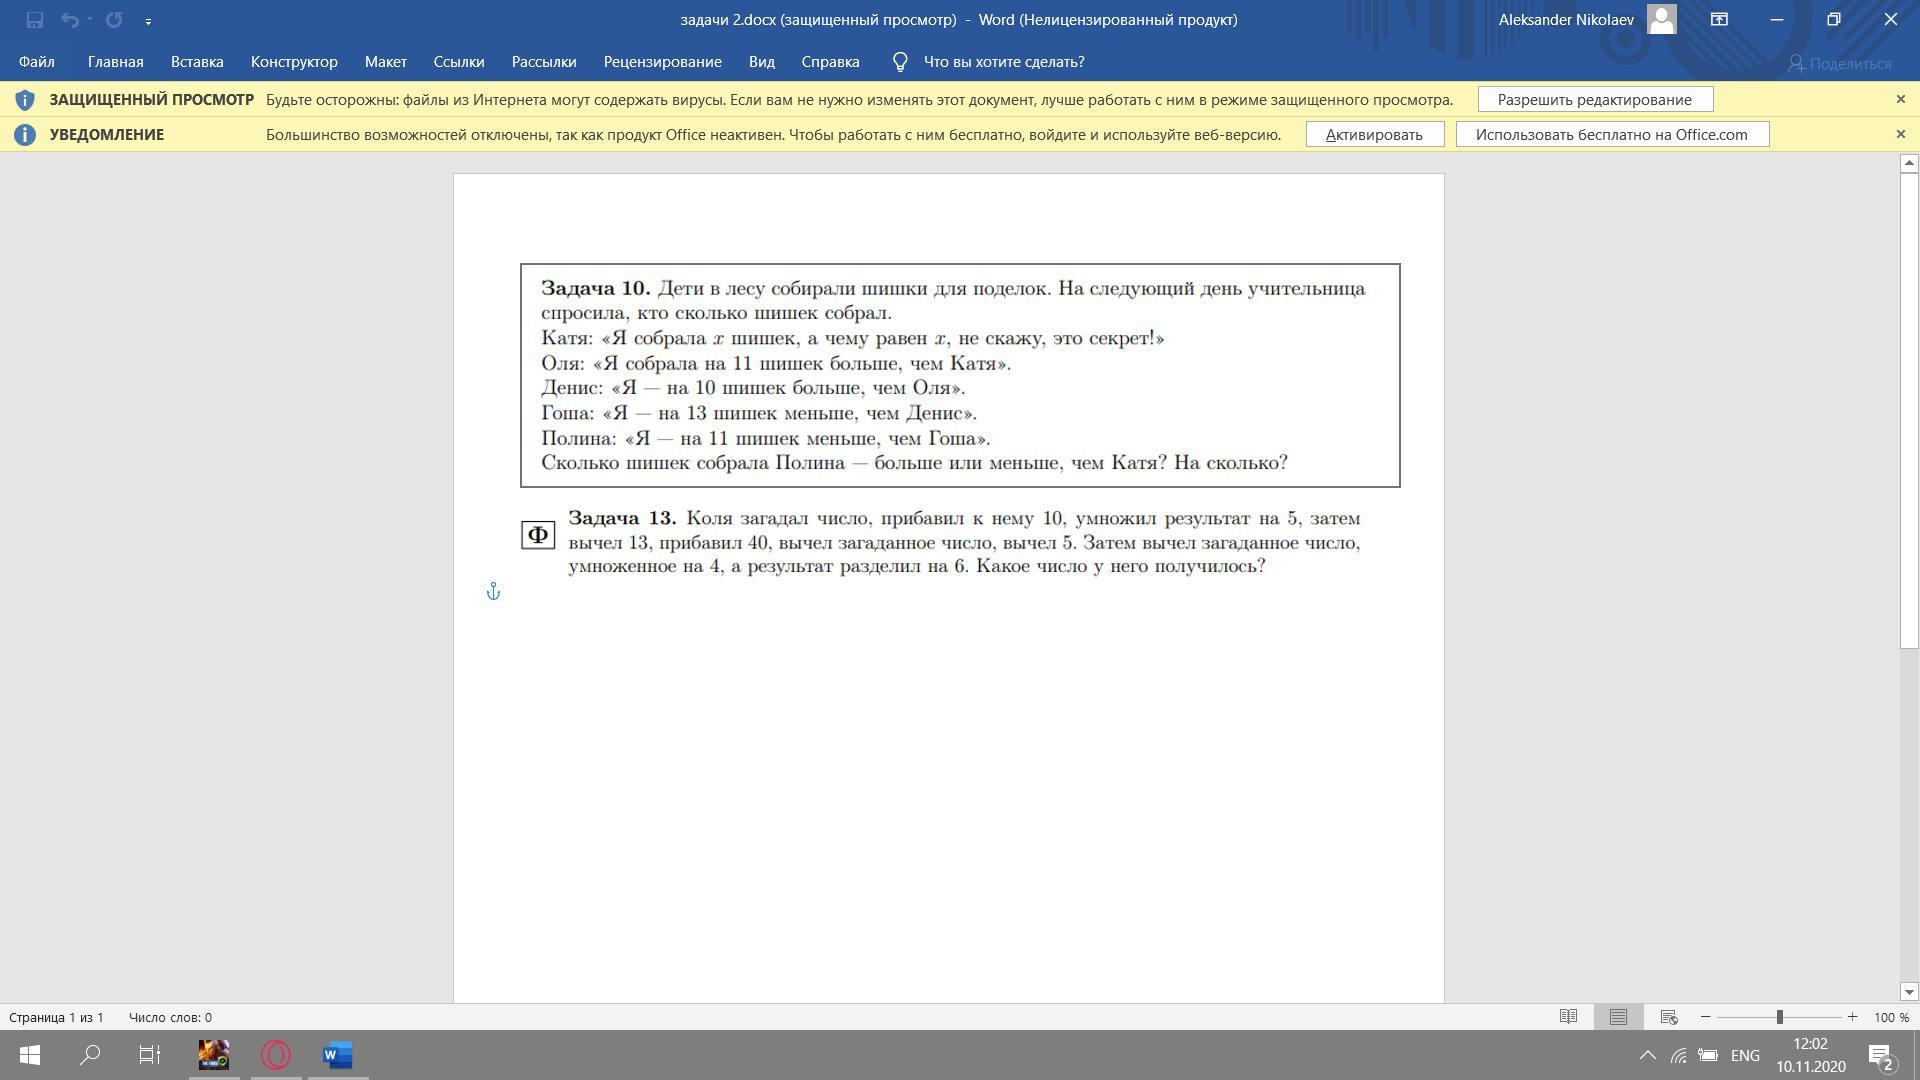Click the zoom in plus button
The image size is (1920, 1080).
[x=1852, y=1017]
